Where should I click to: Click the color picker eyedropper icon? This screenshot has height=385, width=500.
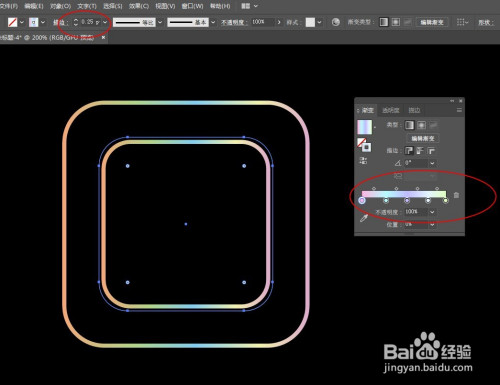tap(364, 218)
